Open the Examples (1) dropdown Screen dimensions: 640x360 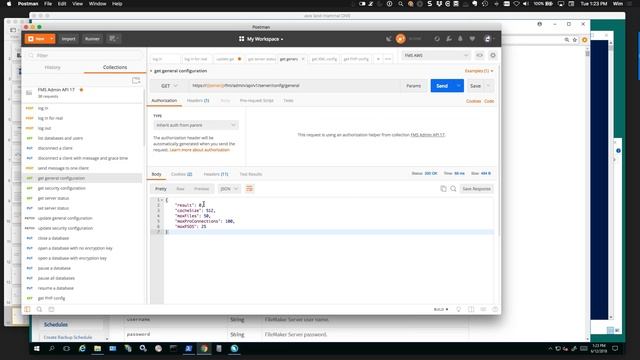[479, 71]
